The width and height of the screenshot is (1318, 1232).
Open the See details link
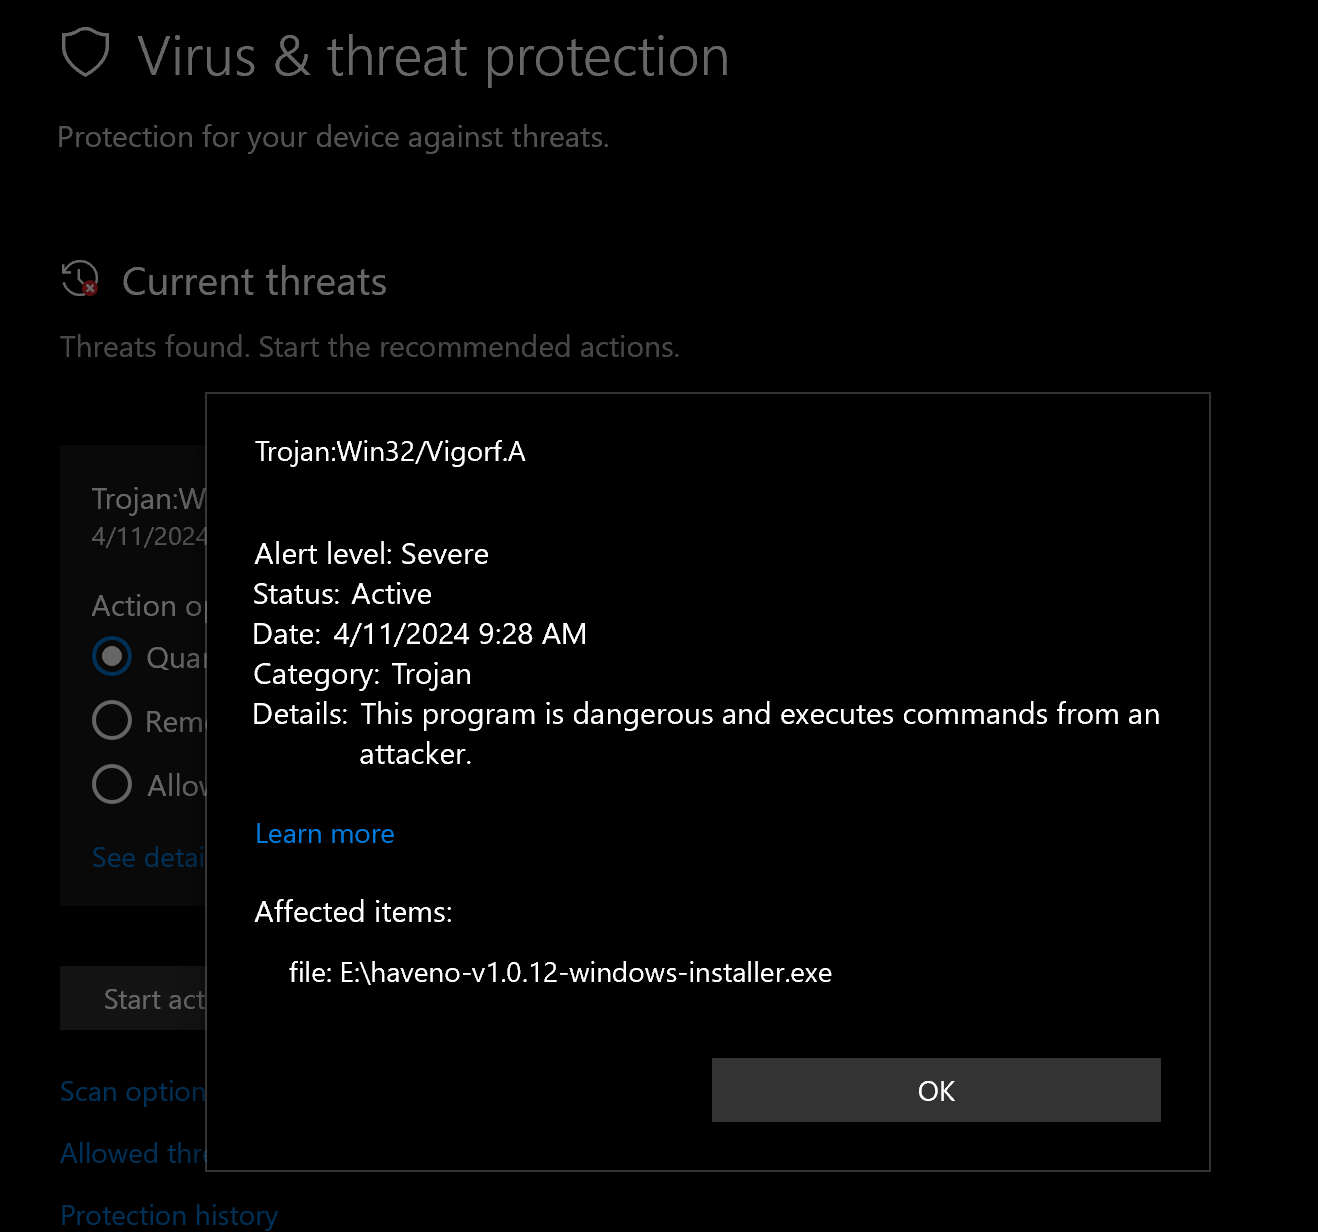[x=148, y=858]
